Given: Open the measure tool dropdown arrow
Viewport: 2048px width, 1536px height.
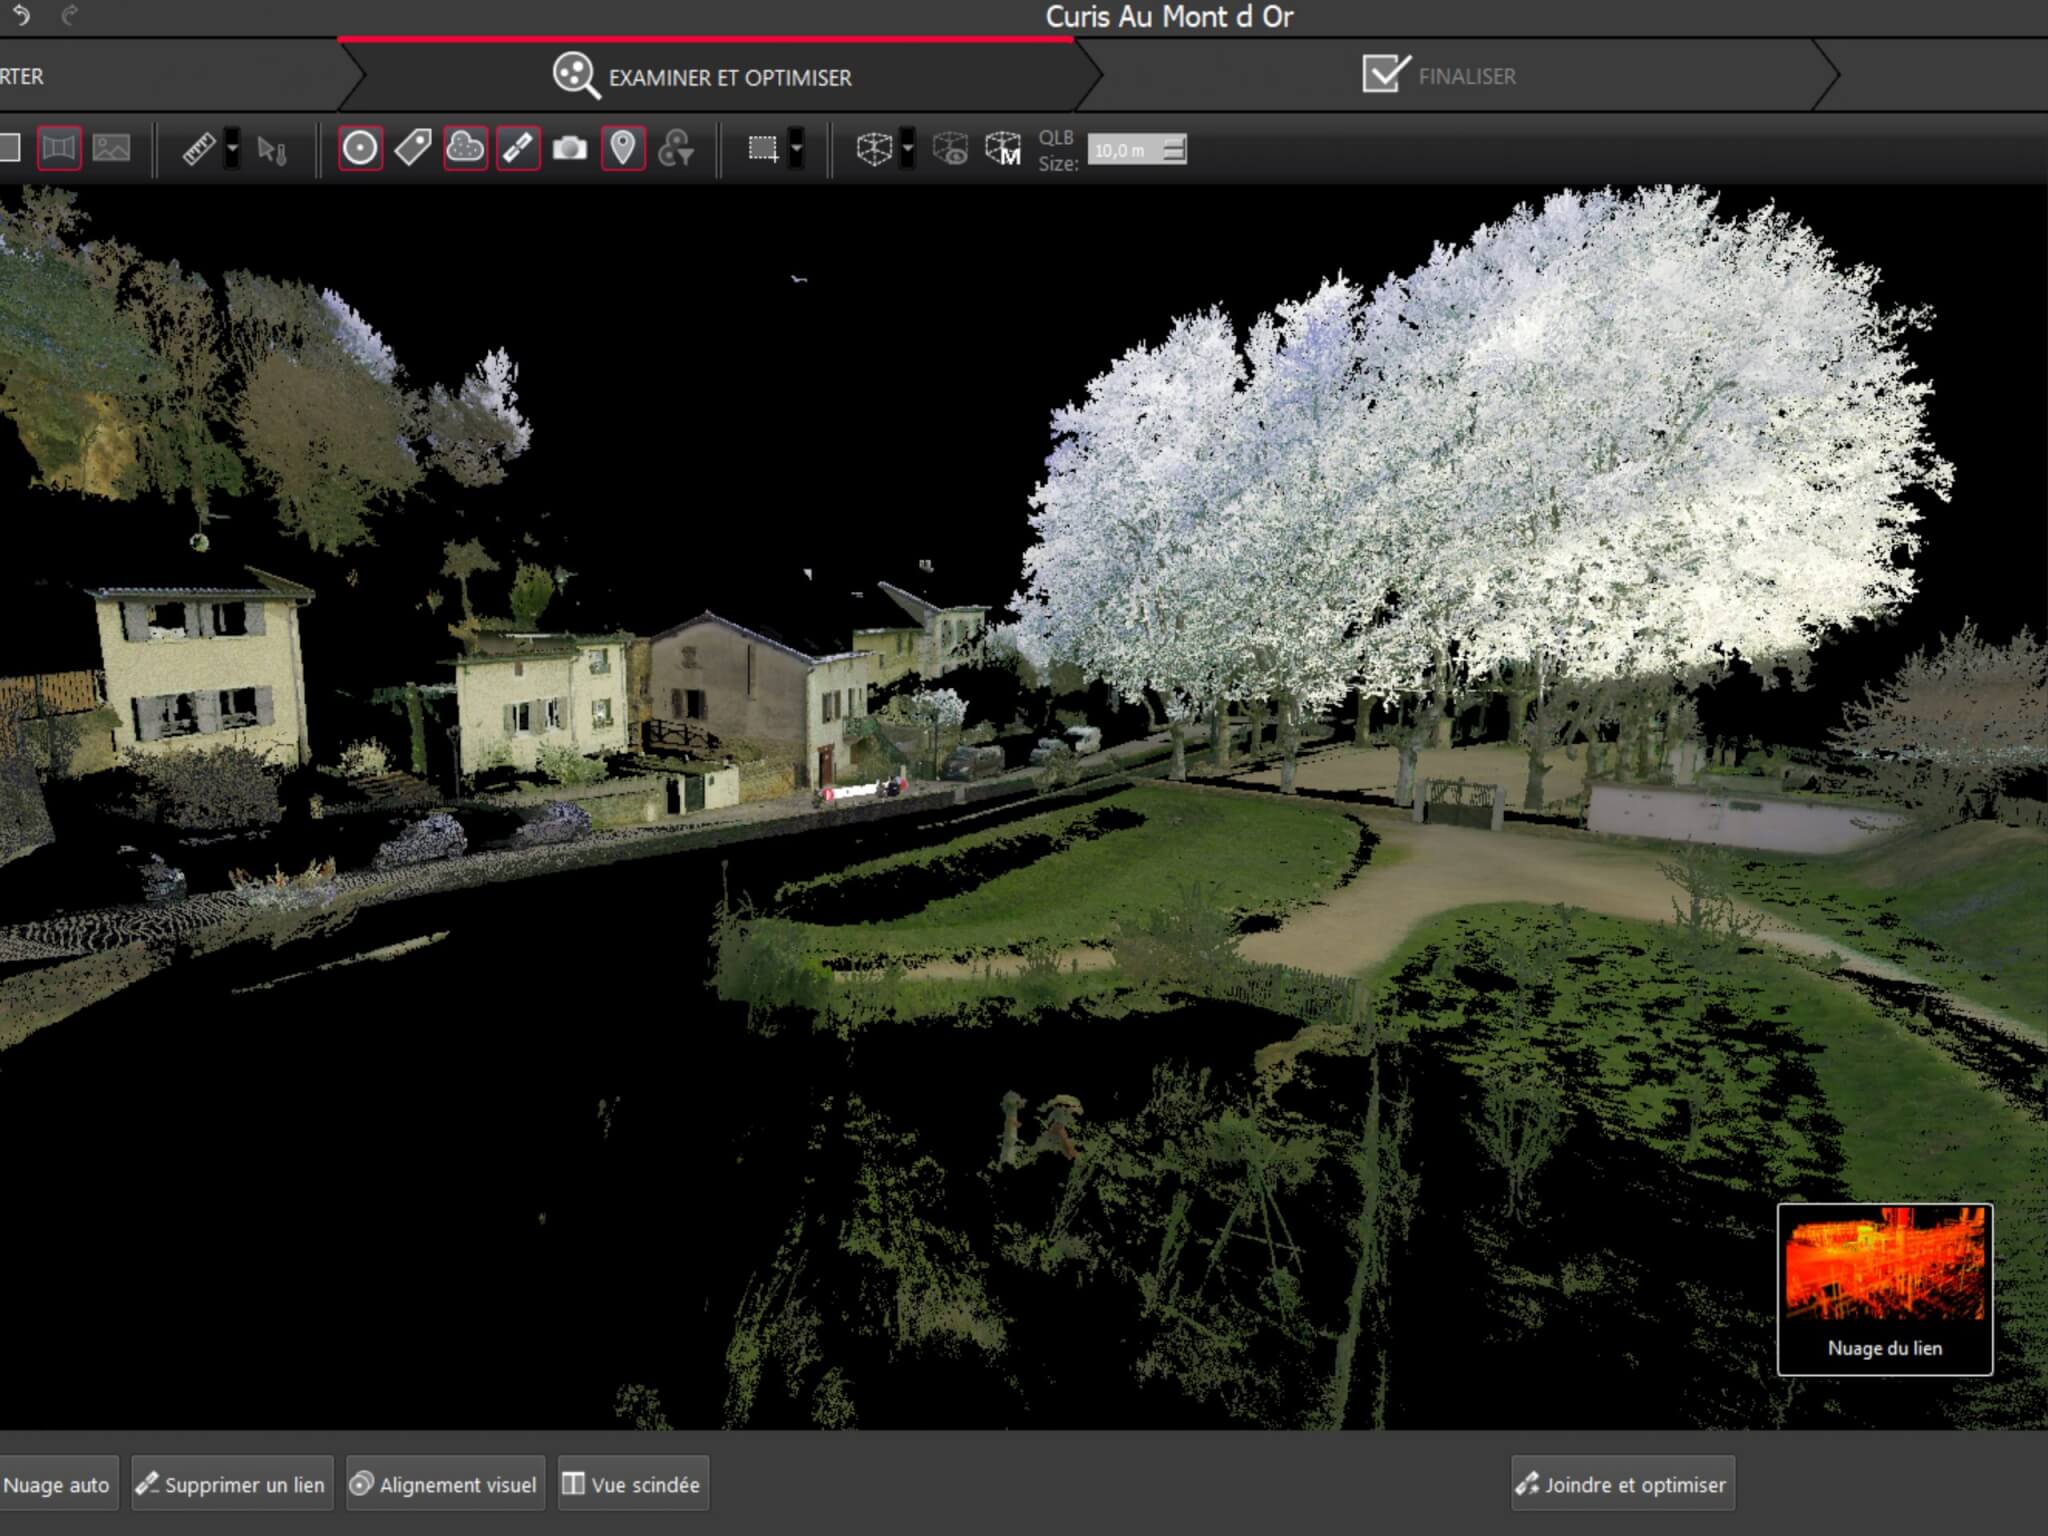Looking at the screenshot, I should point(232,149).
